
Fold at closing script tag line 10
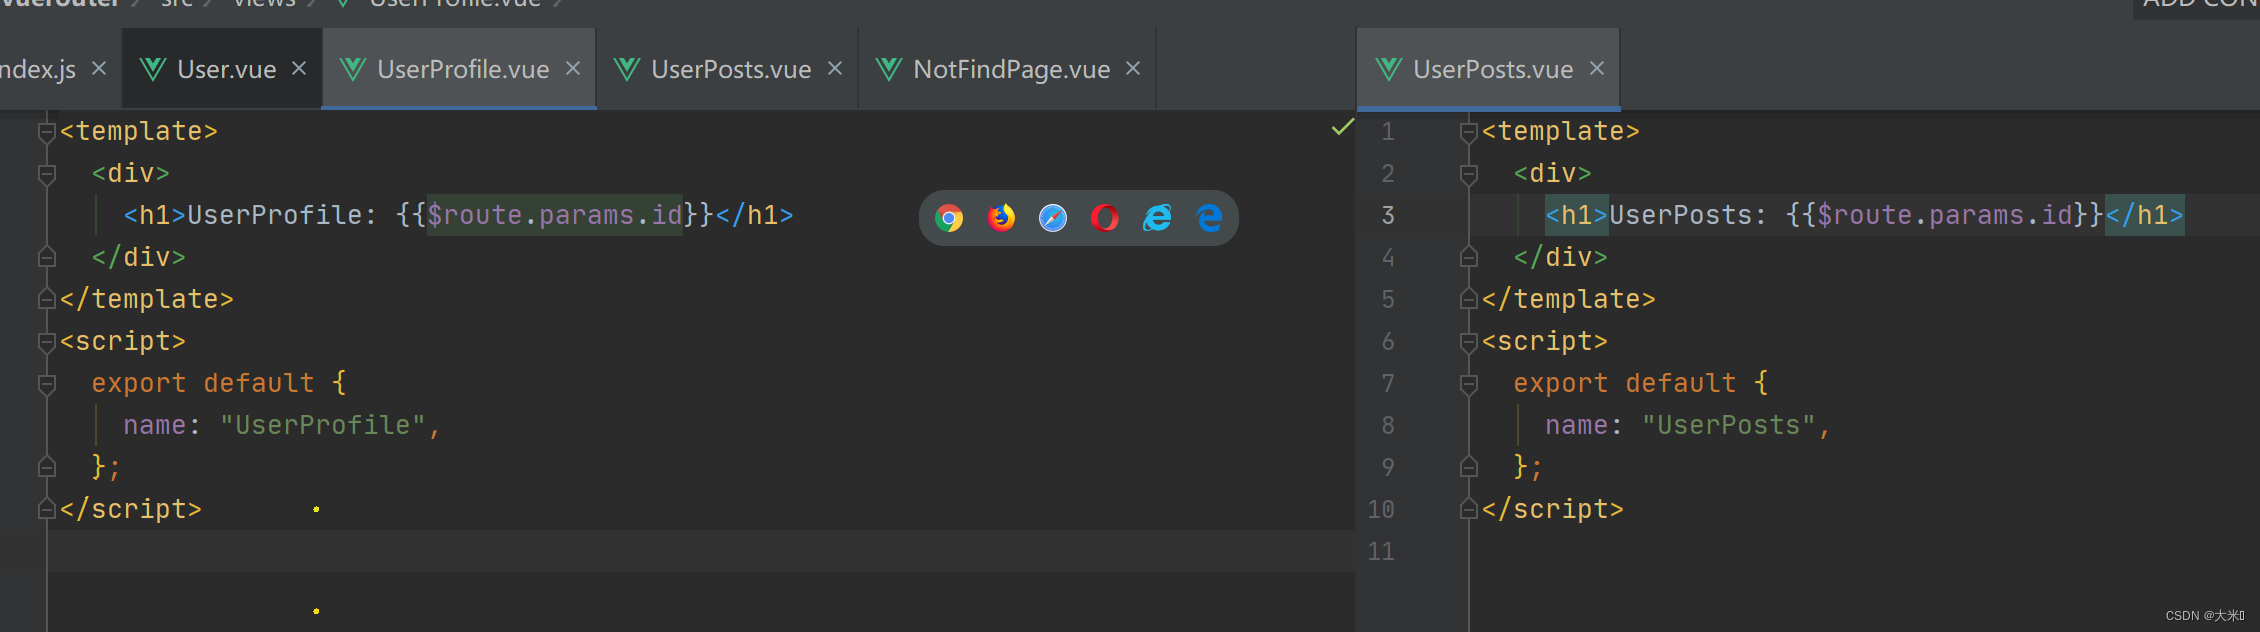[1468, 509]
